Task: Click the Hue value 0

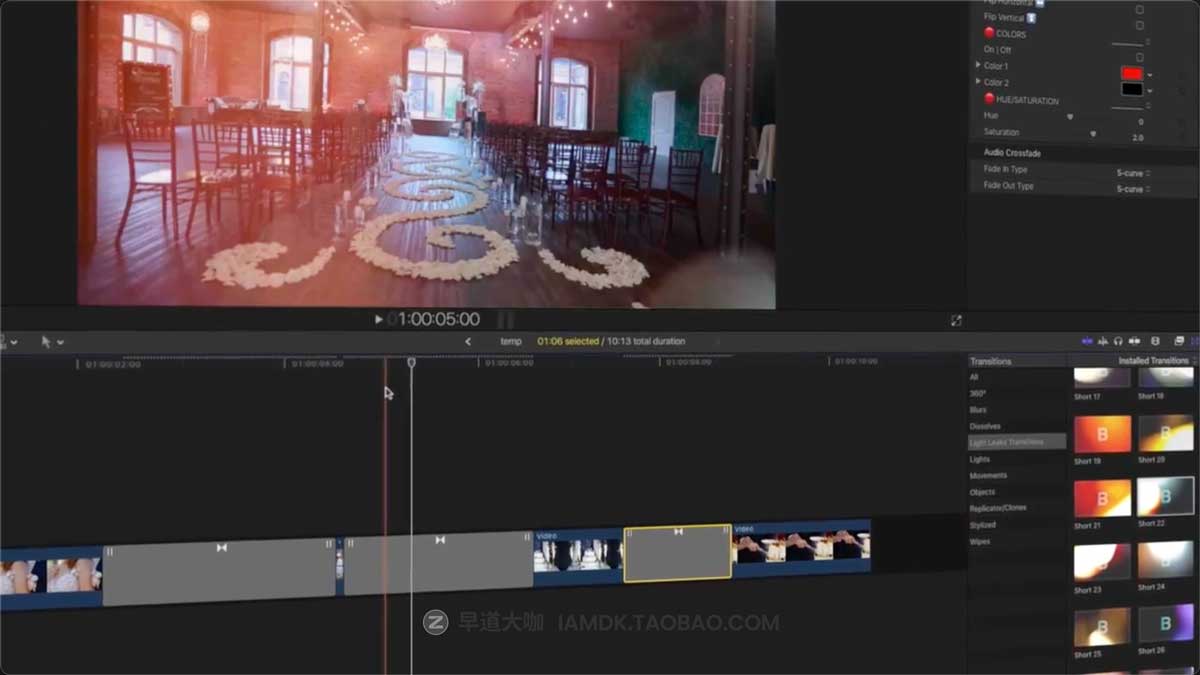Action: pyautogui.click(x=1140, y=121)
